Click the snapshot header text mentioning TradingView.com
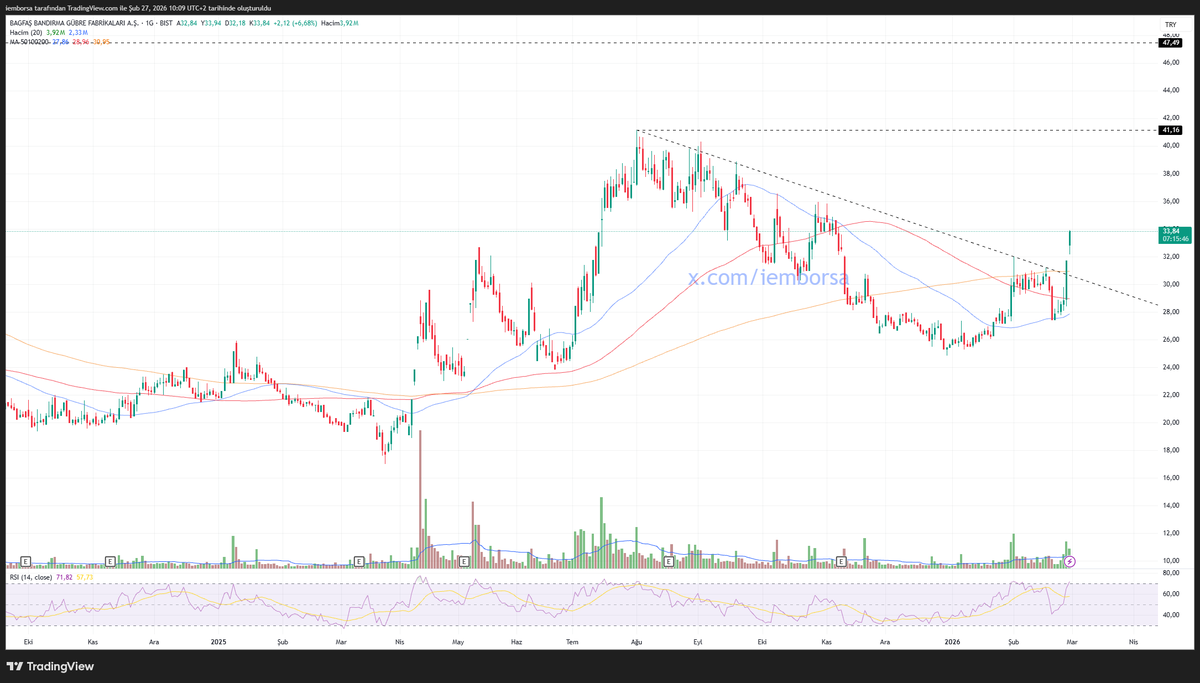Screen dimensions: 1200x683 (138, 7)
